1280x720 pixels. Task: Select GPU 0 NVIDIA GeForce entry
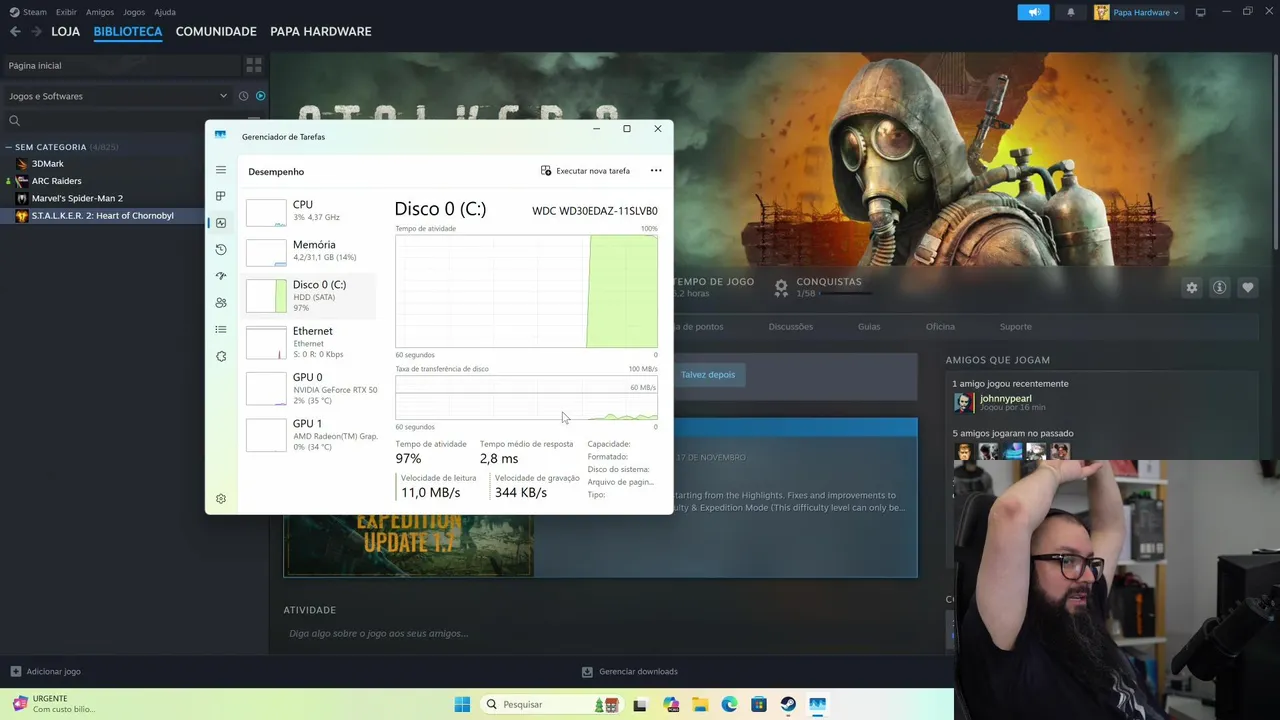click(x=309, y=389)
